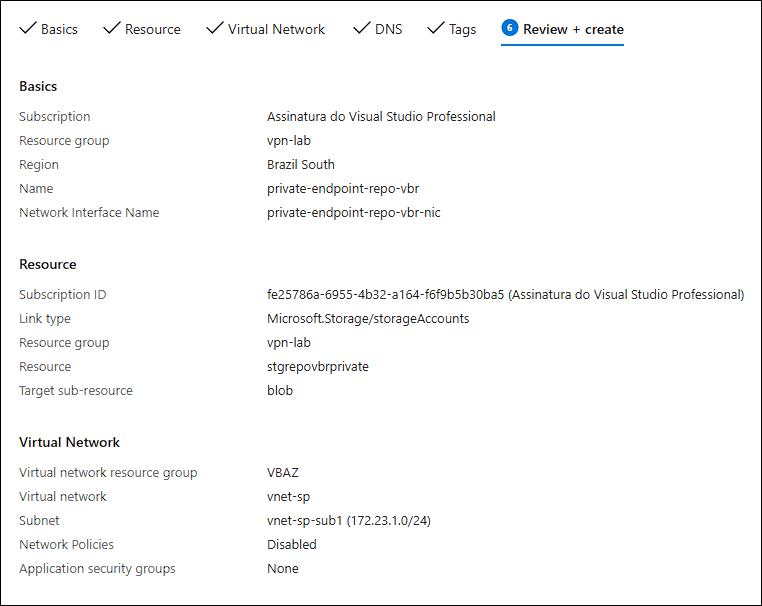Screen dimensions: 762x606
Task: Click the step 6 circle icon
Action: [x=510, y=28]
